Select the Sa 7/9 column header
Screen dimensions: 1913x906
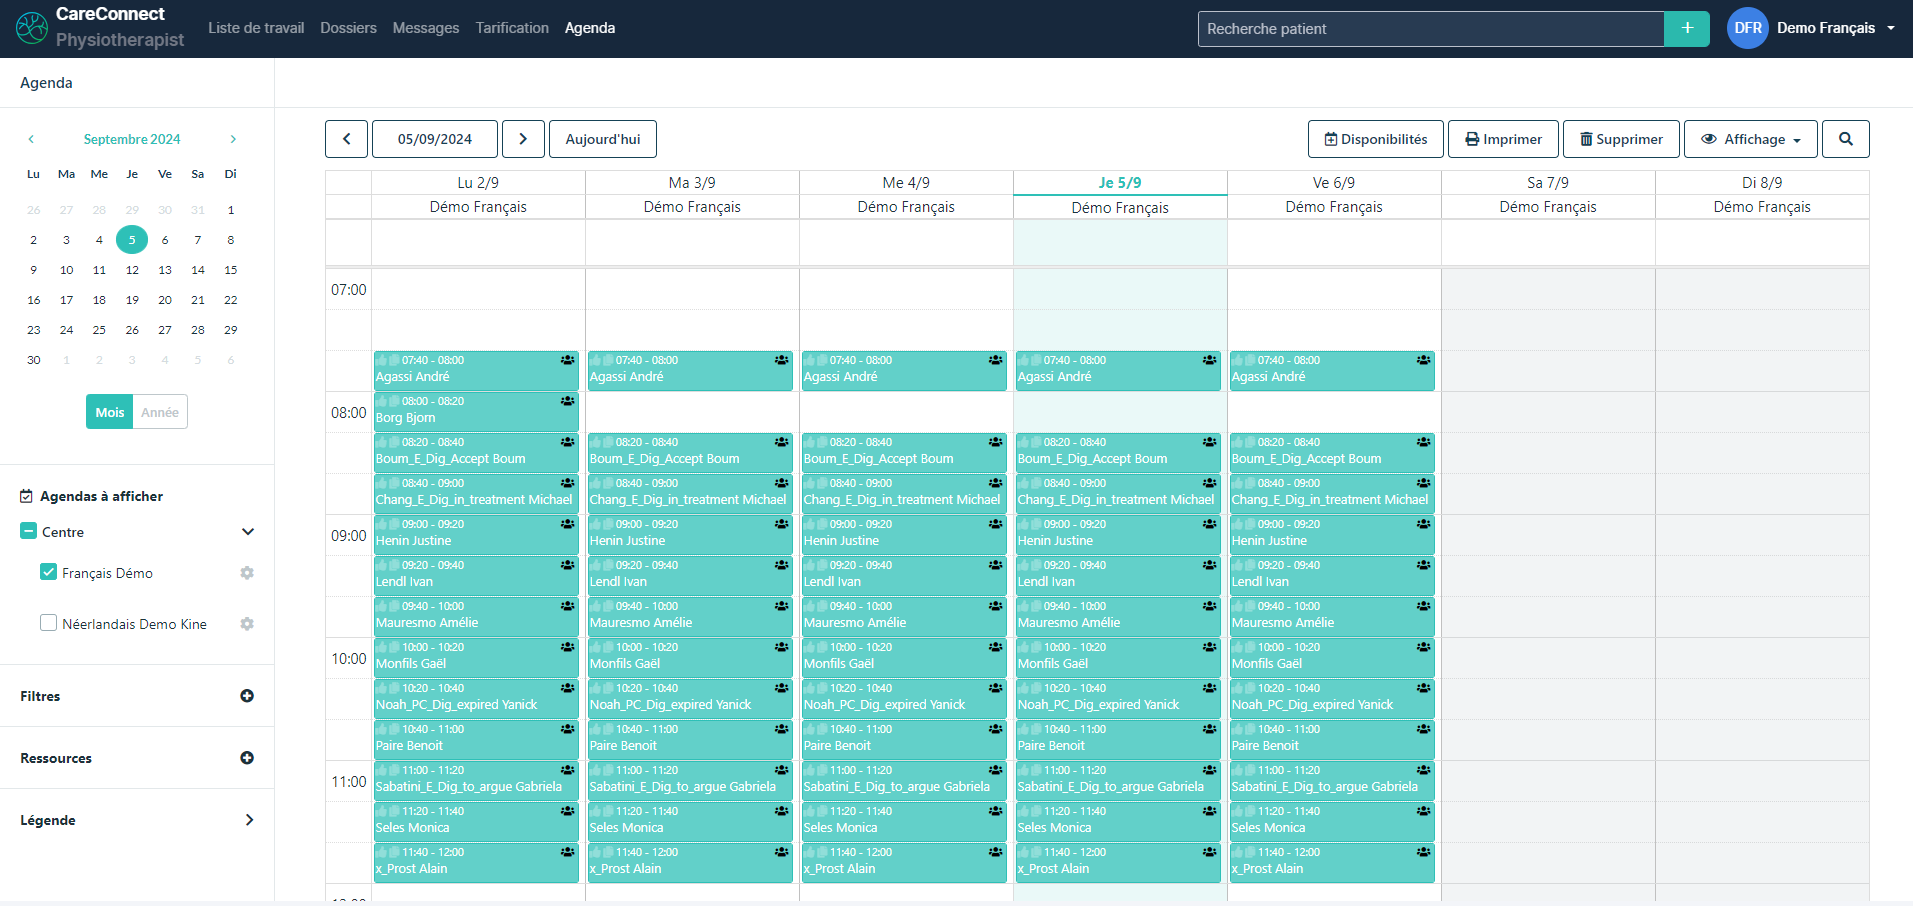tap(1548, 183)
